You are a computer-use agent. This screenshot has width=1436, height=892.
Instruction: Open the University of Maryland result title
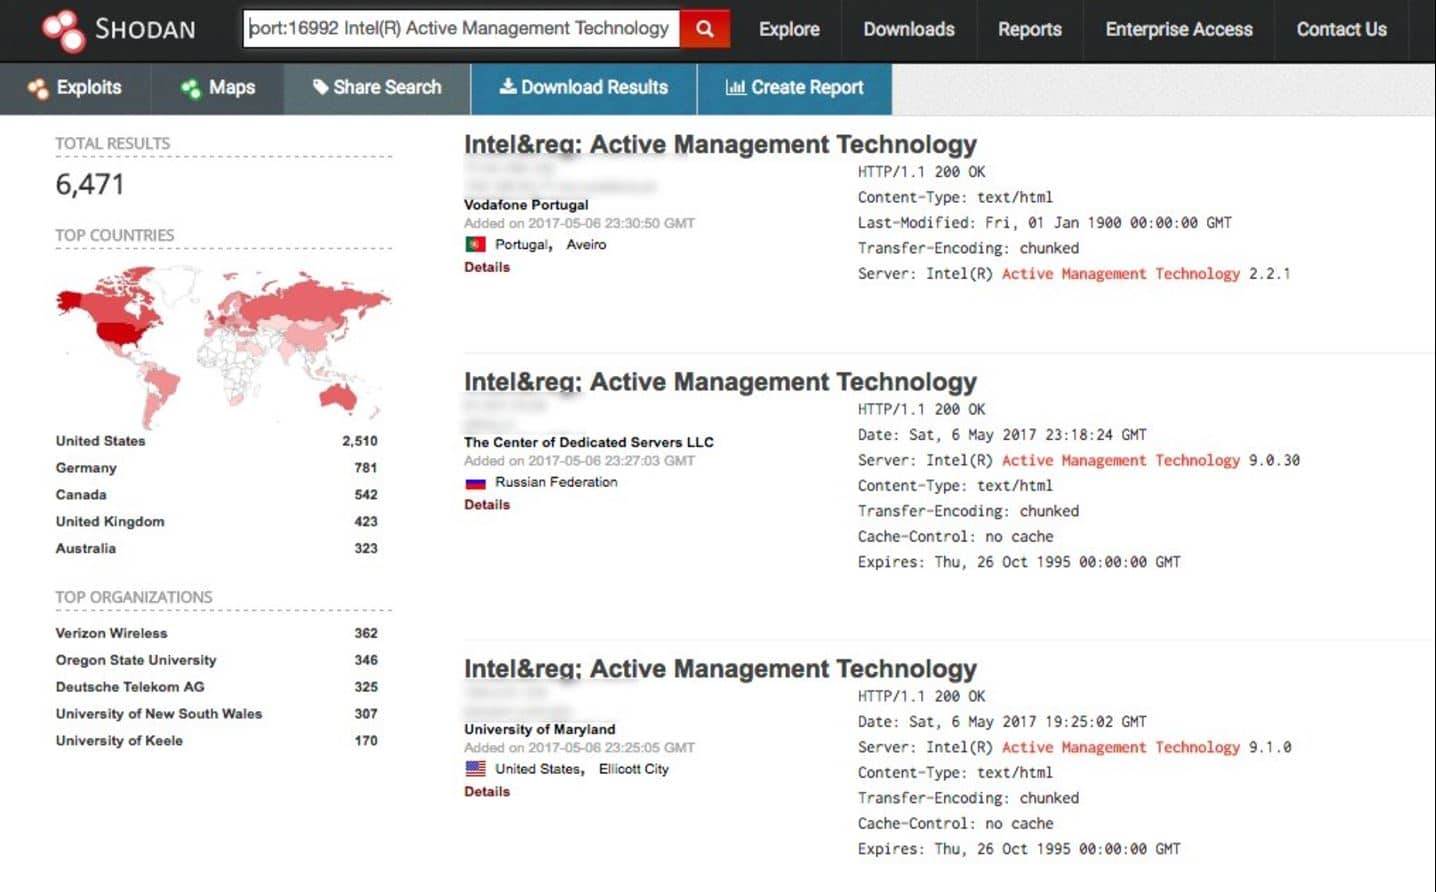pyautogui.click(x=720, y=669)
